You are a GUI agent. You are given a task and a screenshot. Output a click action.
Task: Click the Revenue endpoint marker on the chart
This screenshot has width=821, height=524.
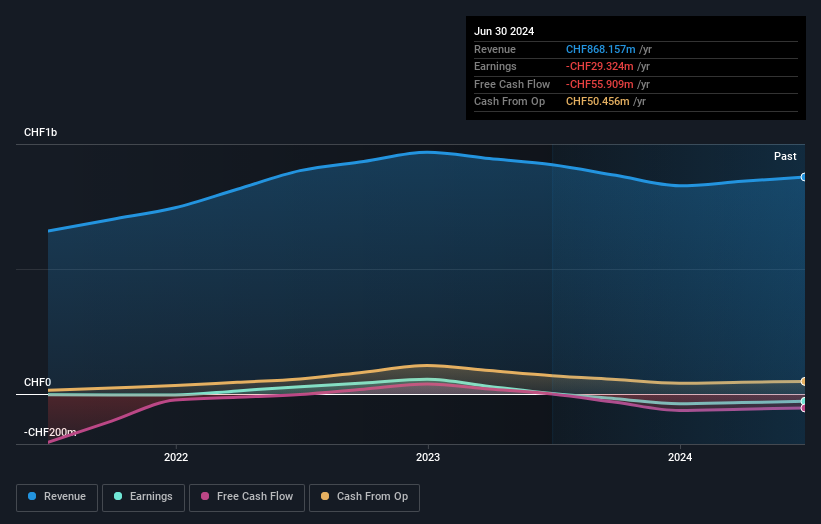pos(804,177)
